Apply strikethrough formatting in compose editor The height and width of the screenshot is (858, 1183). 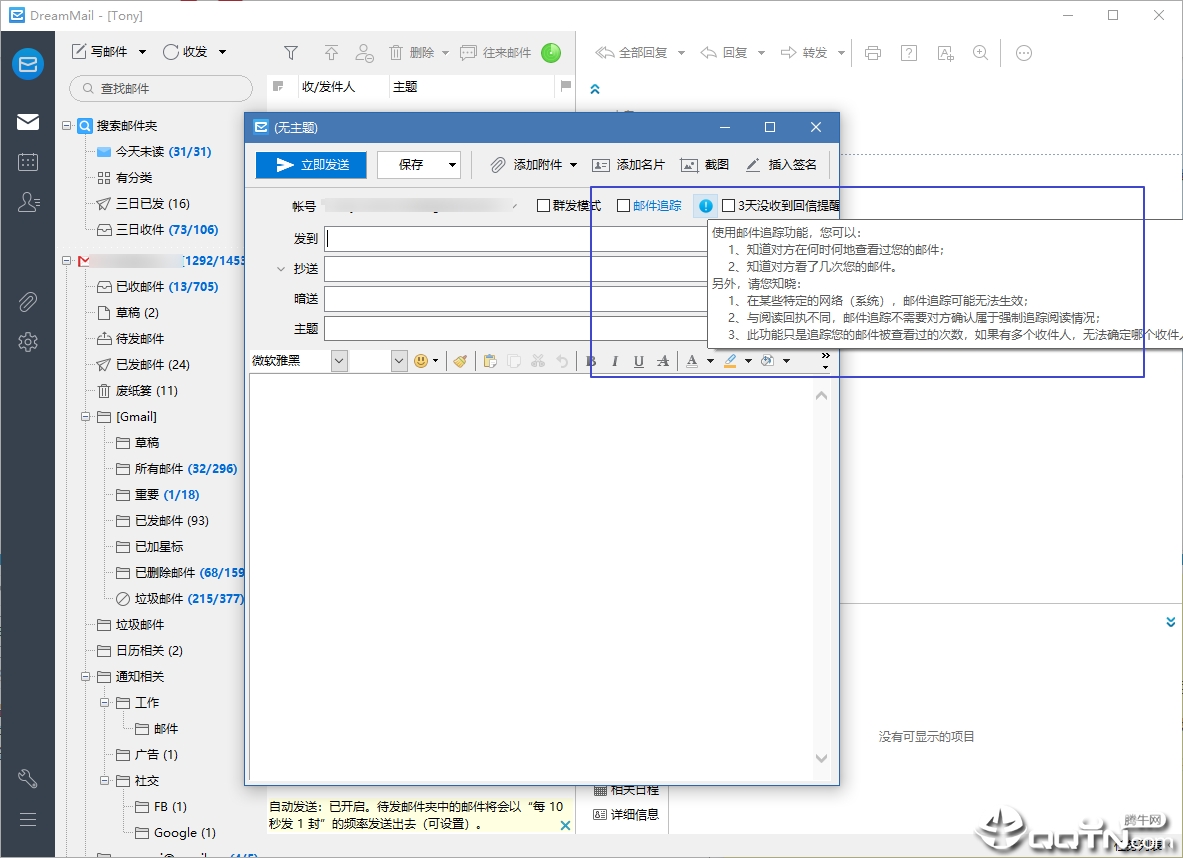[662, 361]
